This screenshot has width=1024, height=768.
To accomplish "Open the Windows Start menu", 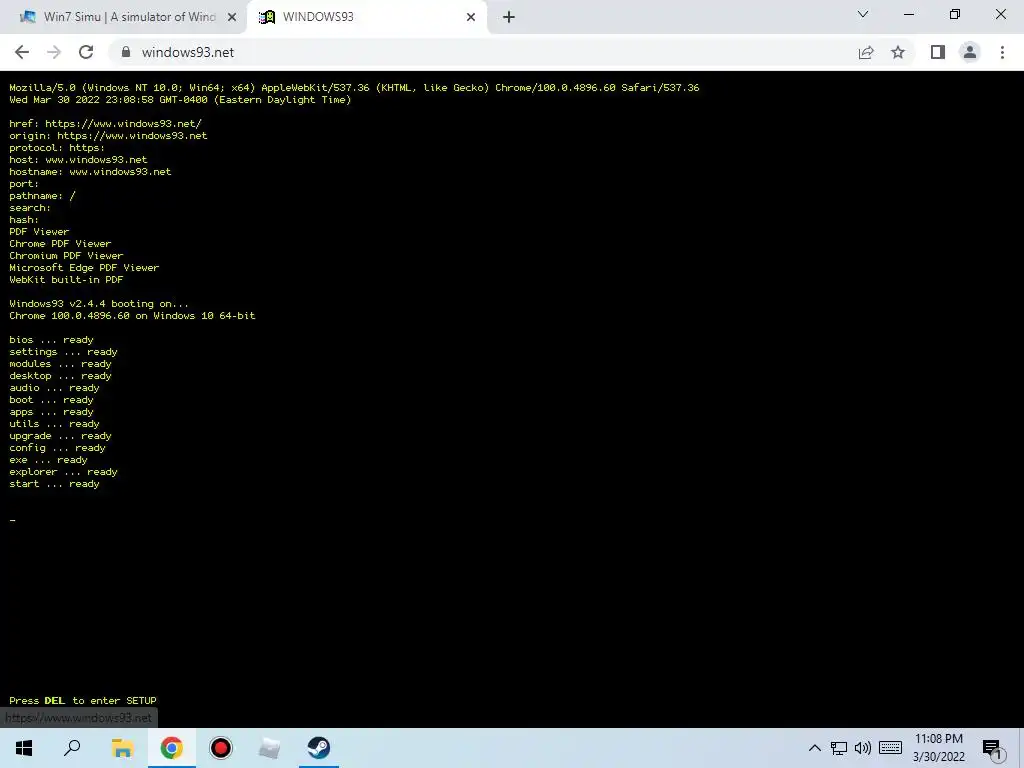I will [x=24, y=748].
